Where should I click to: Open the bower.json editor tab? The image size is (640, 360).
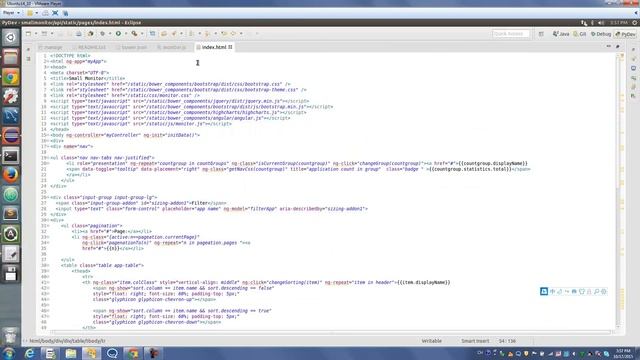point(131,47)
